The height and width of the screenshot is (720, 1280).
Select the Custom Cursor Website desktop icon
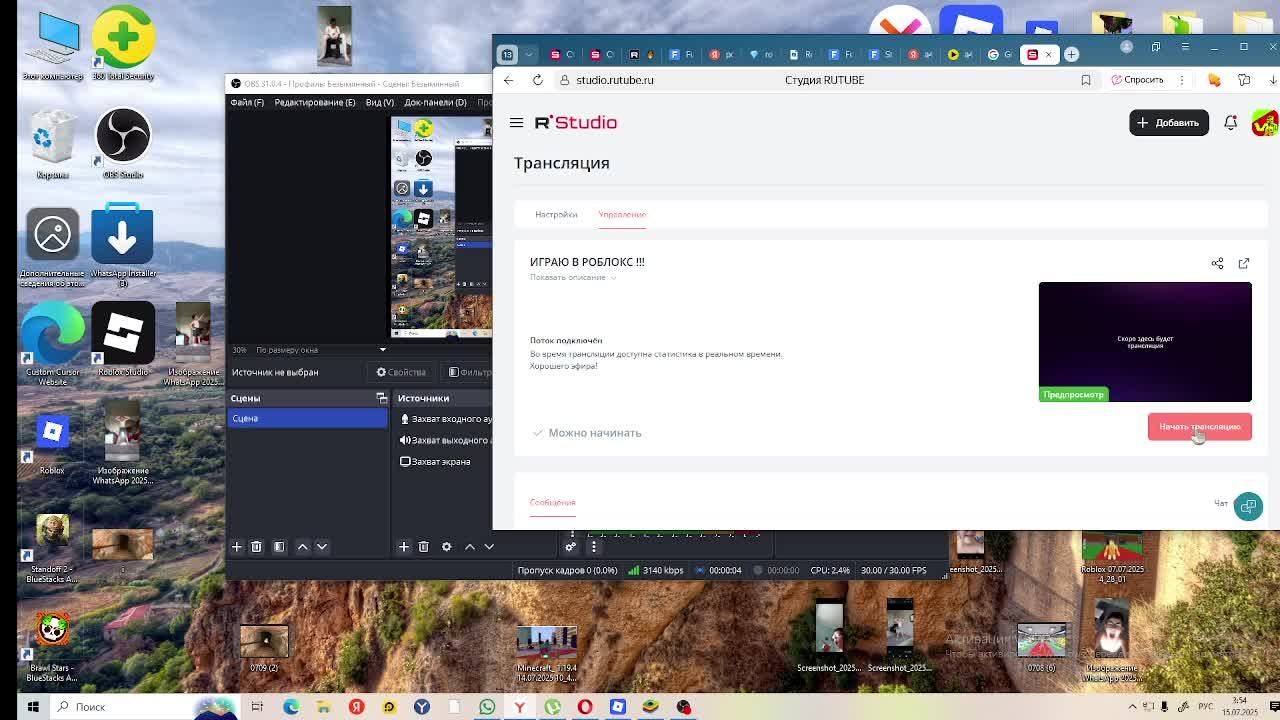click(x=52, y=343)
